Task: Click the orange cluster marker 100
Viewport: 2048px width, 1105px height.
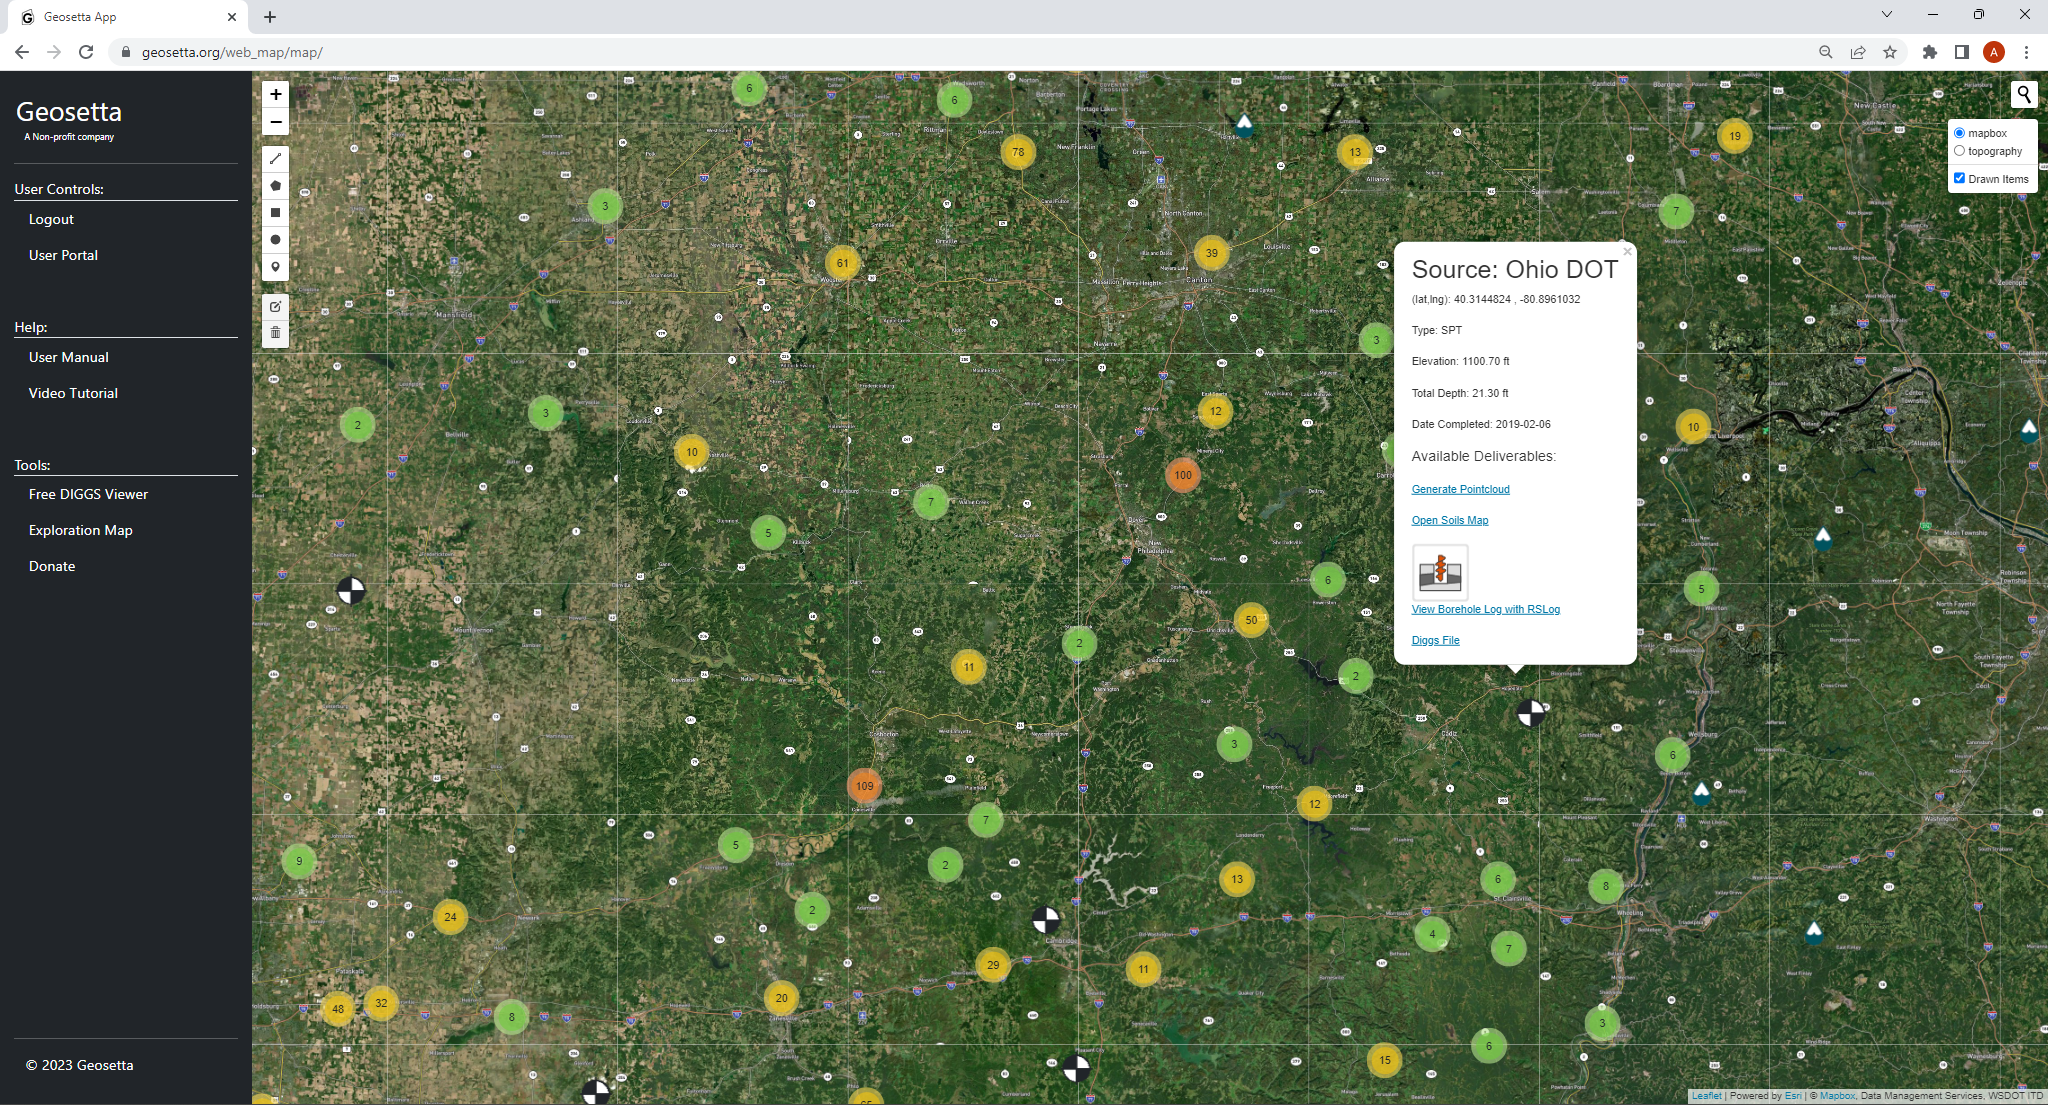Action: point(1183,475)
